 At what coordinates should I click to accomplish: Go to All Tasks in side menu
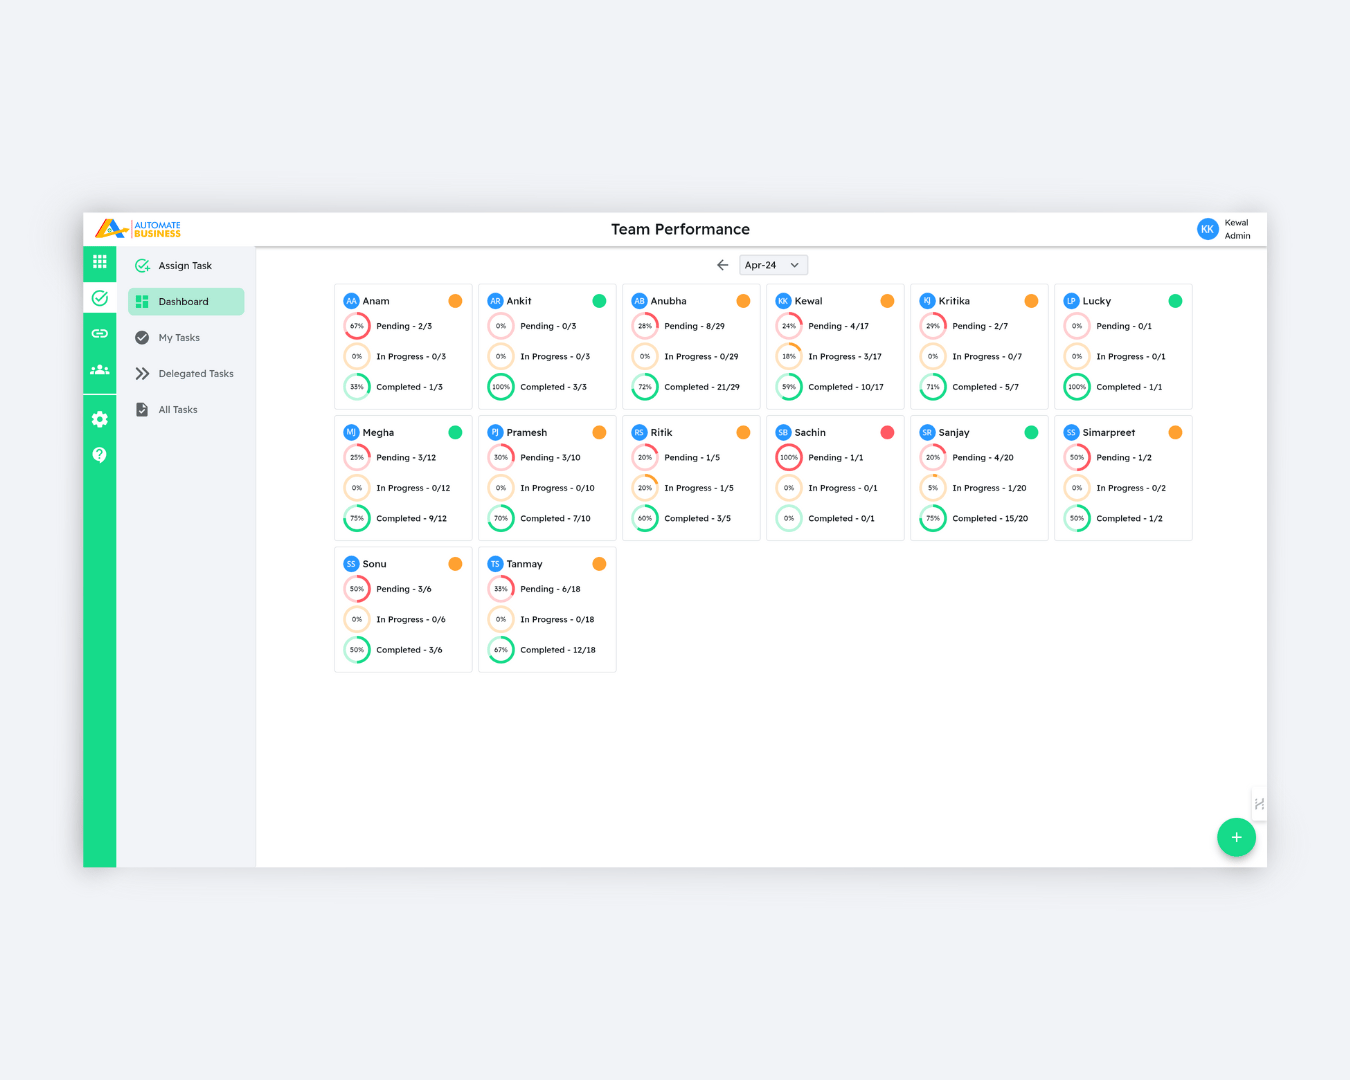[178, 410]
